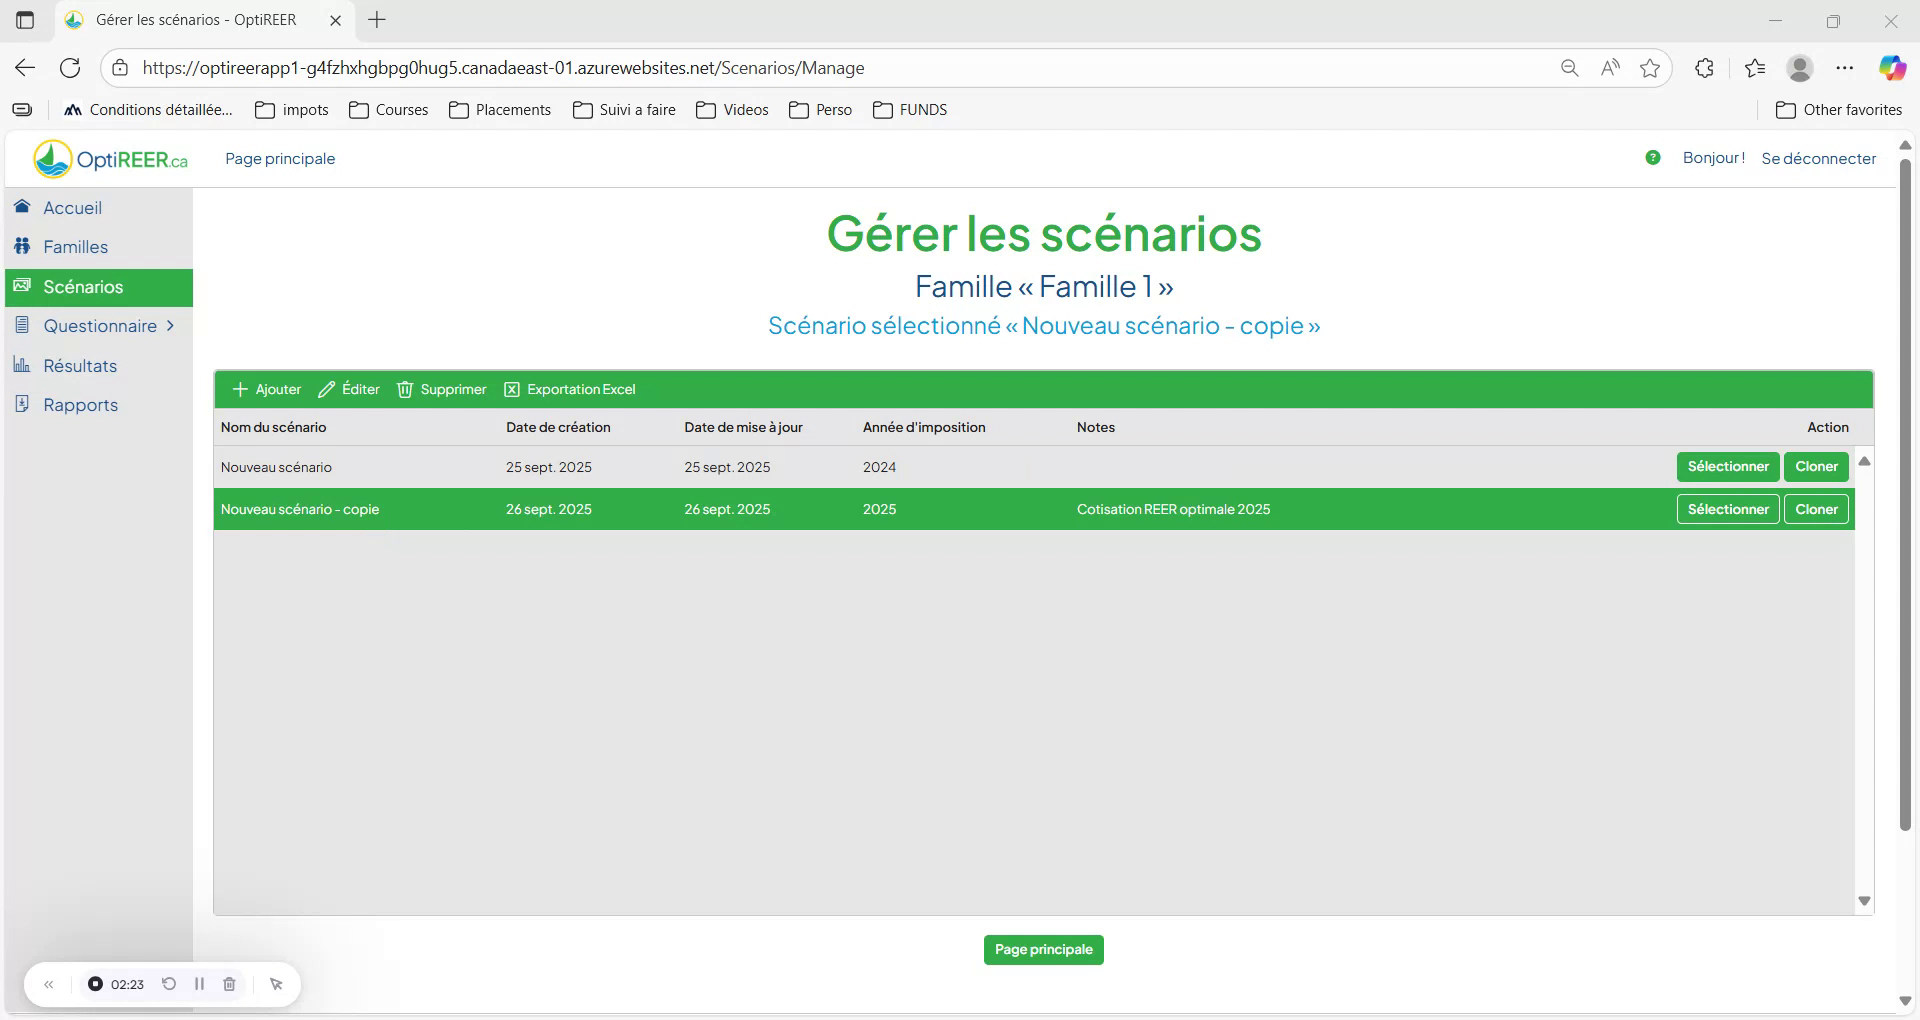Open the FUNDS favorites folder
This screenshot has width=1920, height=1020.
(910, 110)
